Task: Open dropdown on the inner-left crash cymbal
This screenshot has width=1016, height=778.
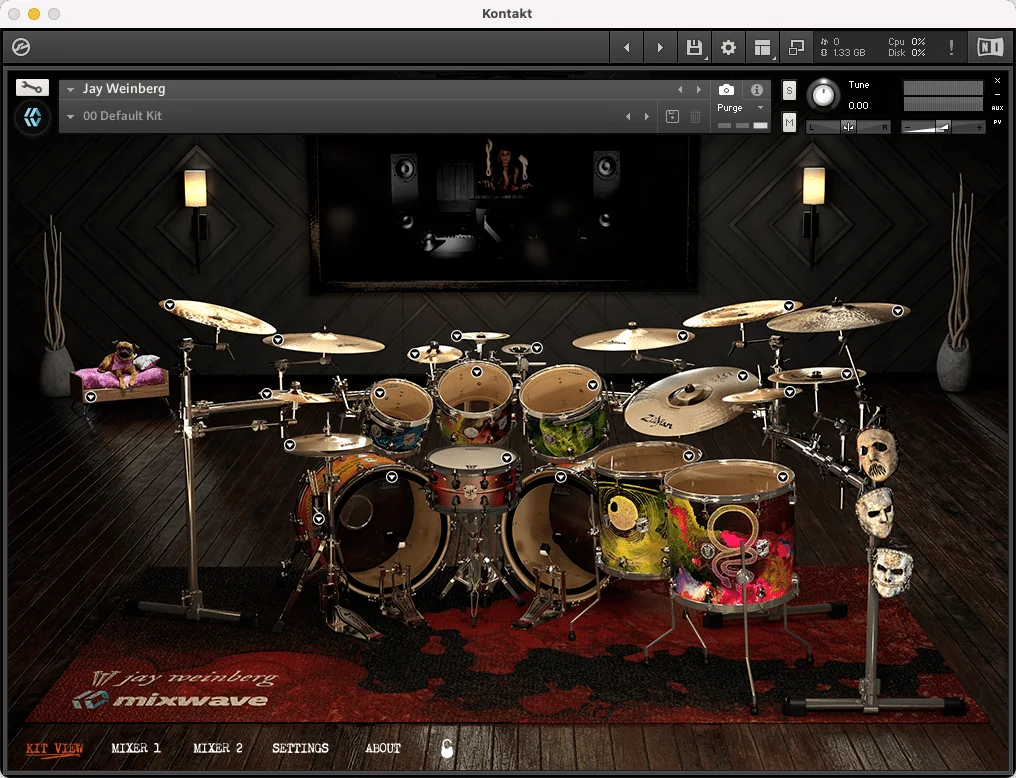Action: click(x=277, y=339)
